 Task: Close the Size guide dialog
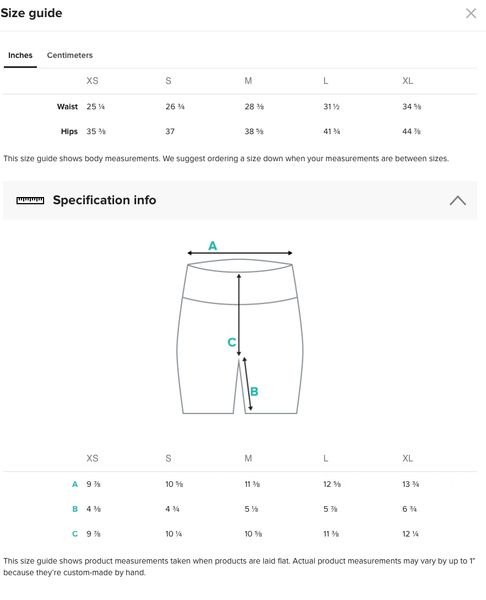pos(471,13)
